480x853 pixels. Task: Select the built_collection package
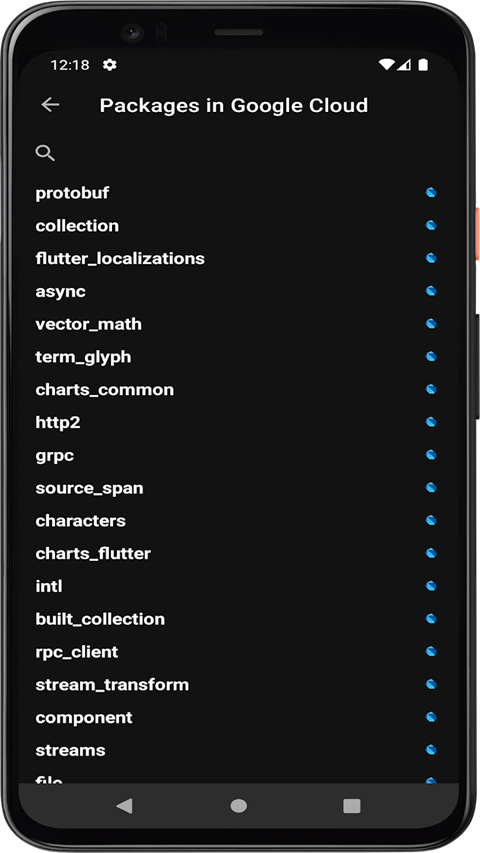pyautogui.click(x=100, y=619)
